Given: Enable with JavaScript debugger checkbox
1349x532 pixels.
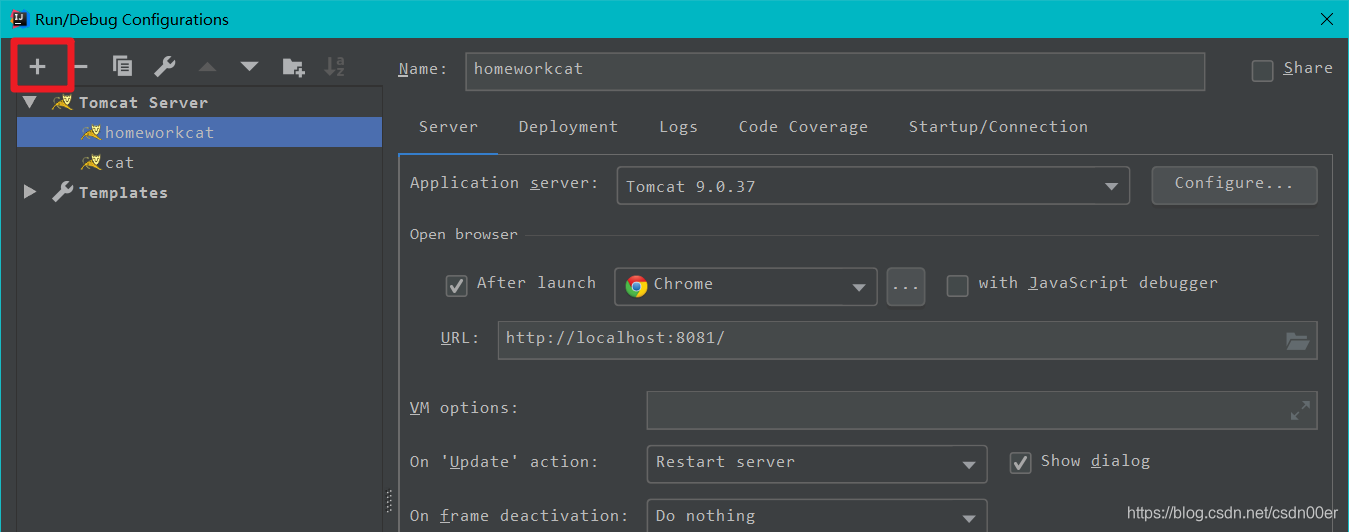Looking at the screenshot, I should 958,286.
